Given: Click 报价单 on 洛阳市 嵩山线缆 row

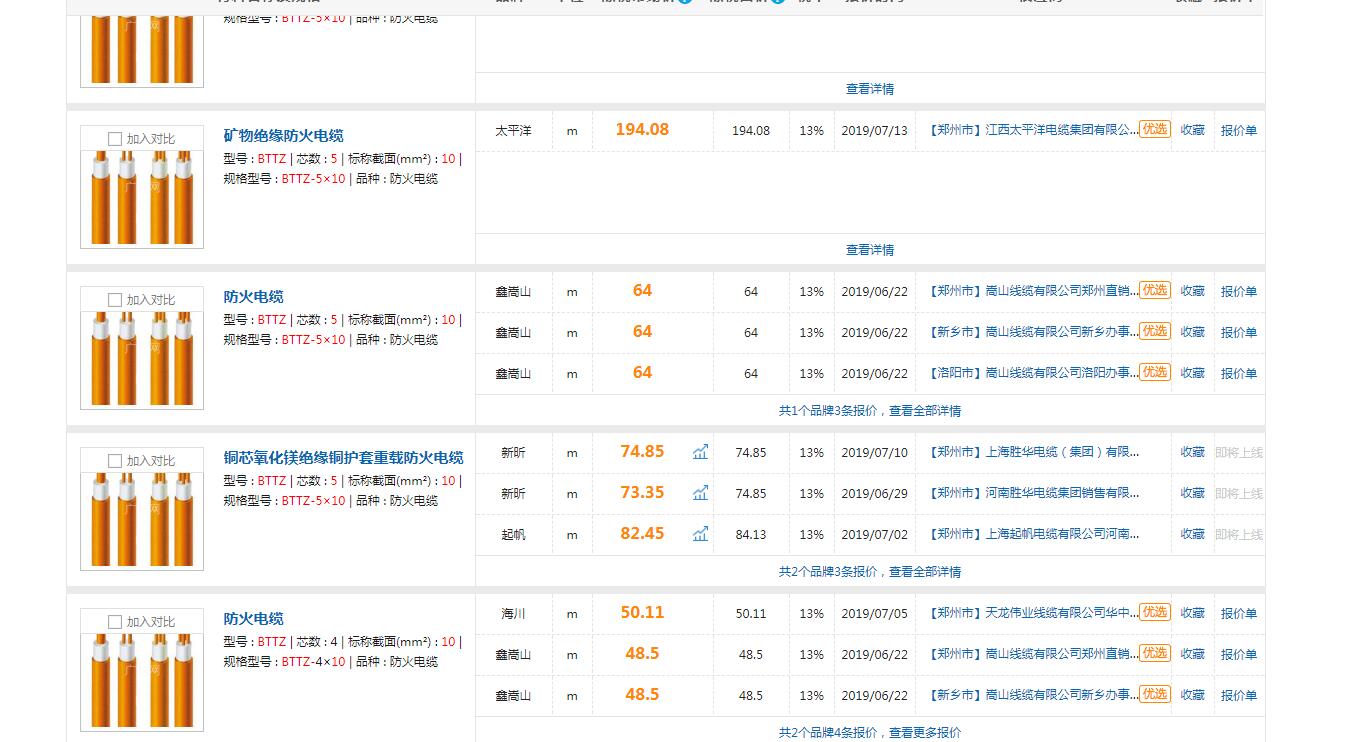Looking at the screenshot, I should pyautogui.click(x=1239, y=373).
